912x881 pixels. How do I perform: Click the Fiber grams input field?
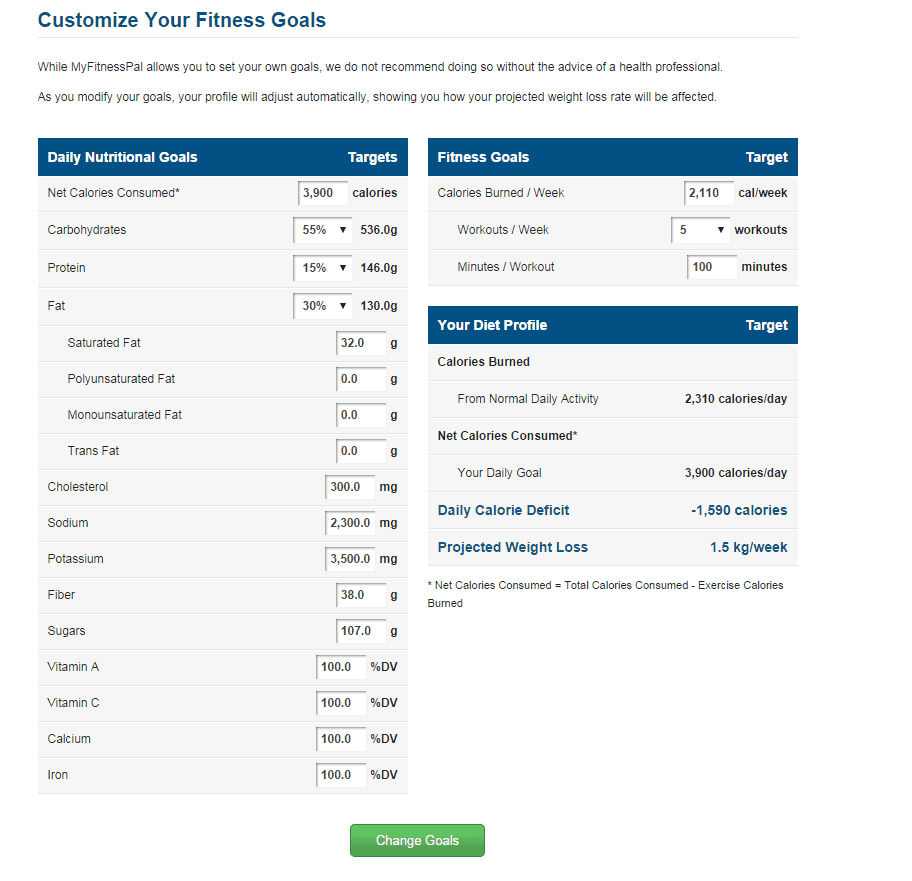click(x=361, y=595)
